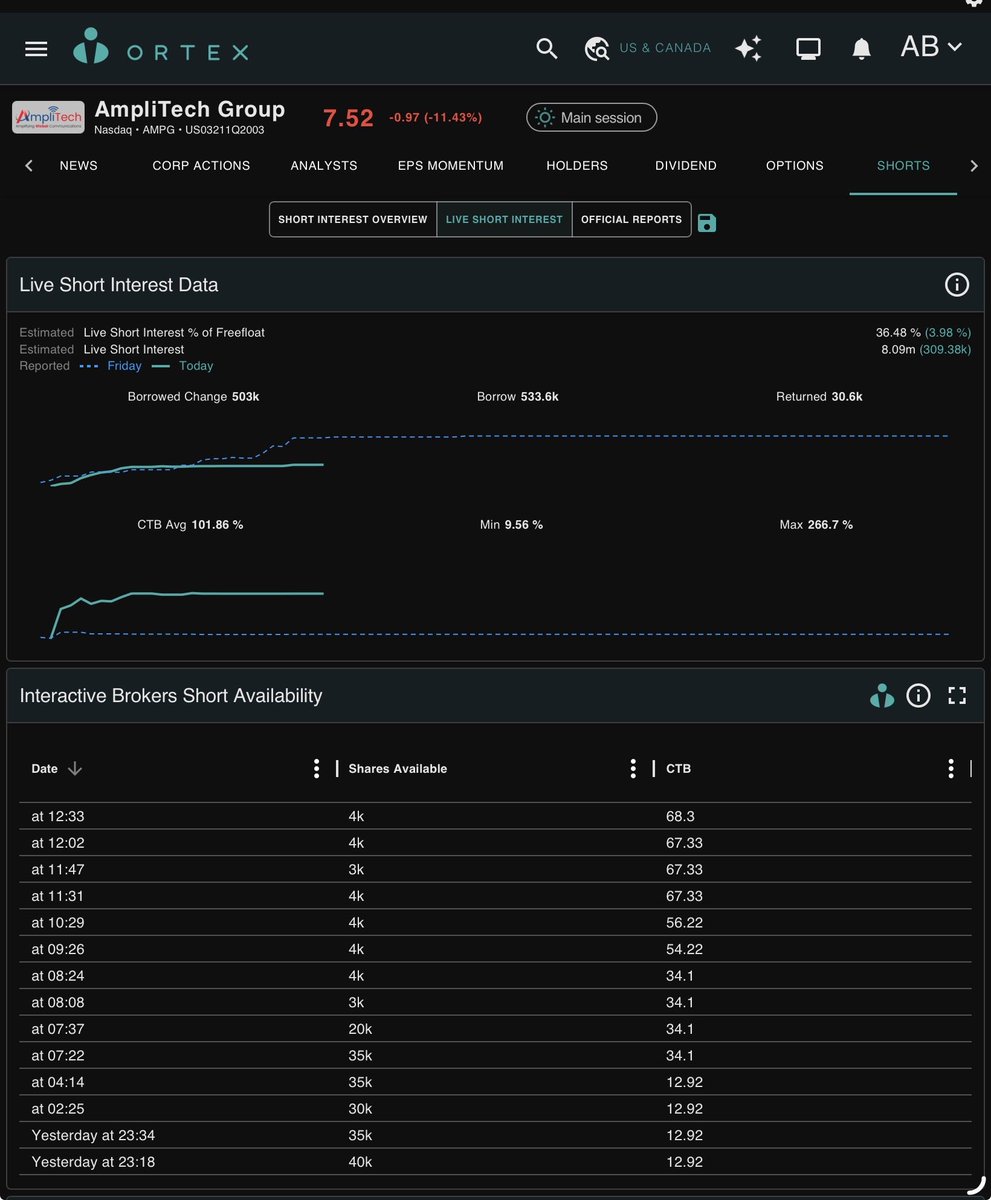991x1200 pixels.
Task: Open the Short Availability info icon
Action: [918, 696]
